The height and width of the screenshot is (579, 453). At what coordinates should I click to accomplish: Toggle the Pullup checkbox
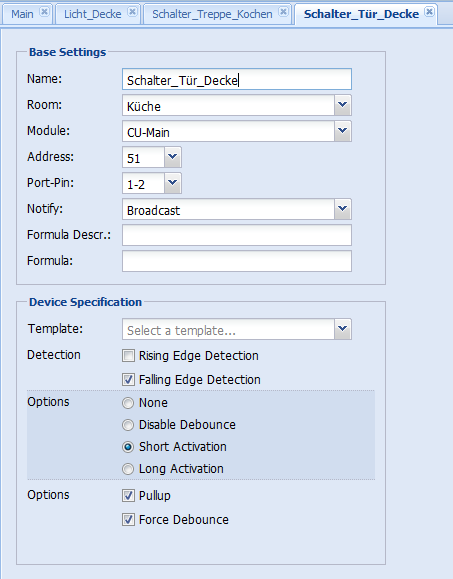coord(128,496)
